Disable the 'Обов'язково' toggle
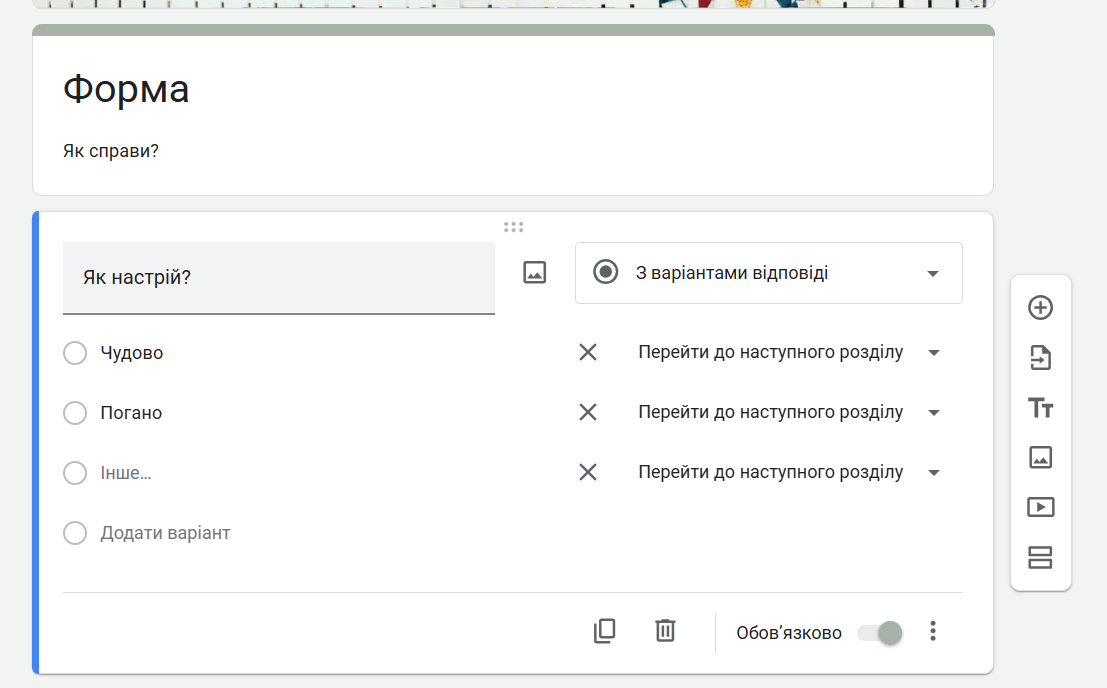Viewport: 1107px width, 688px height. [879, 632]
